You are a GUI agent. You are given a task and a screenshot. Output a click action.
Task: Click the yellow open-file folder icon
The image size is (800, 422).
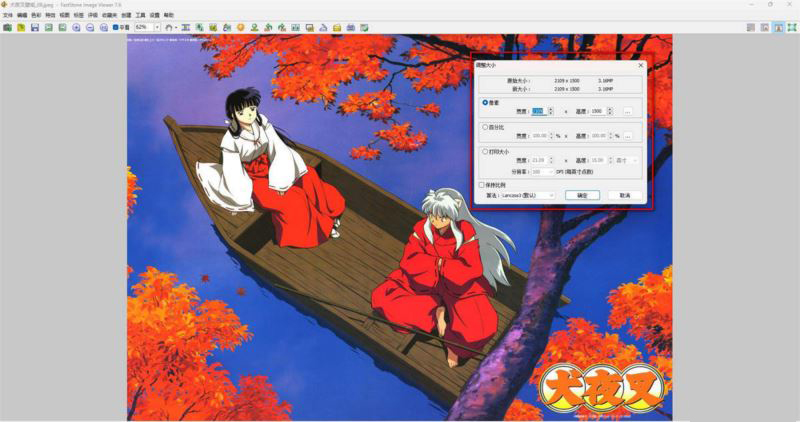(x=21, y=28)
